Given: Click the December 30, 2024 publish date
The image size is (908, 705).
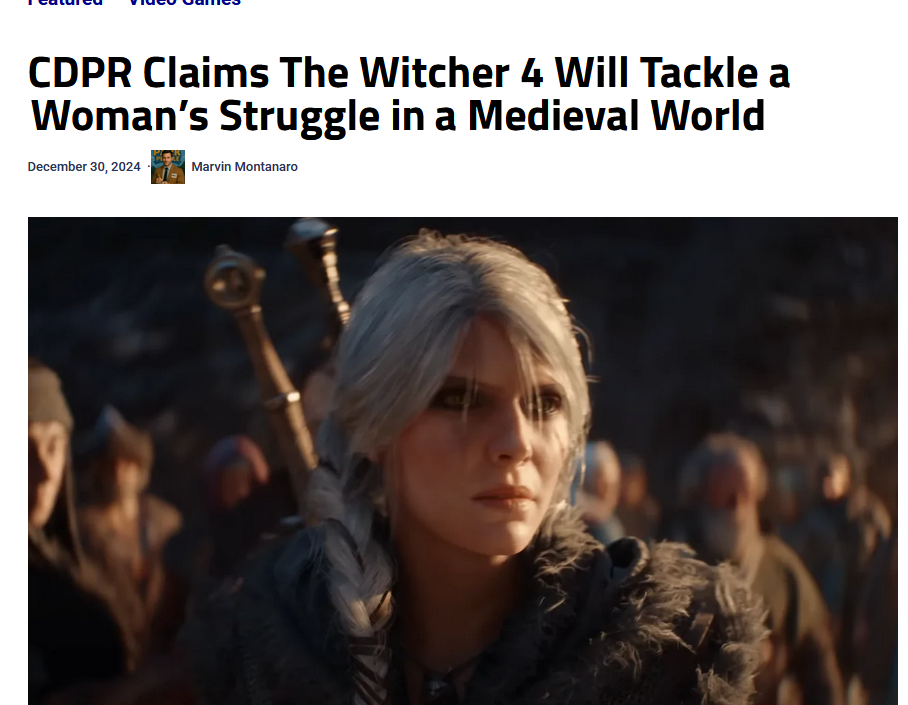Looking at the screenshot, I should click(84, 167).
